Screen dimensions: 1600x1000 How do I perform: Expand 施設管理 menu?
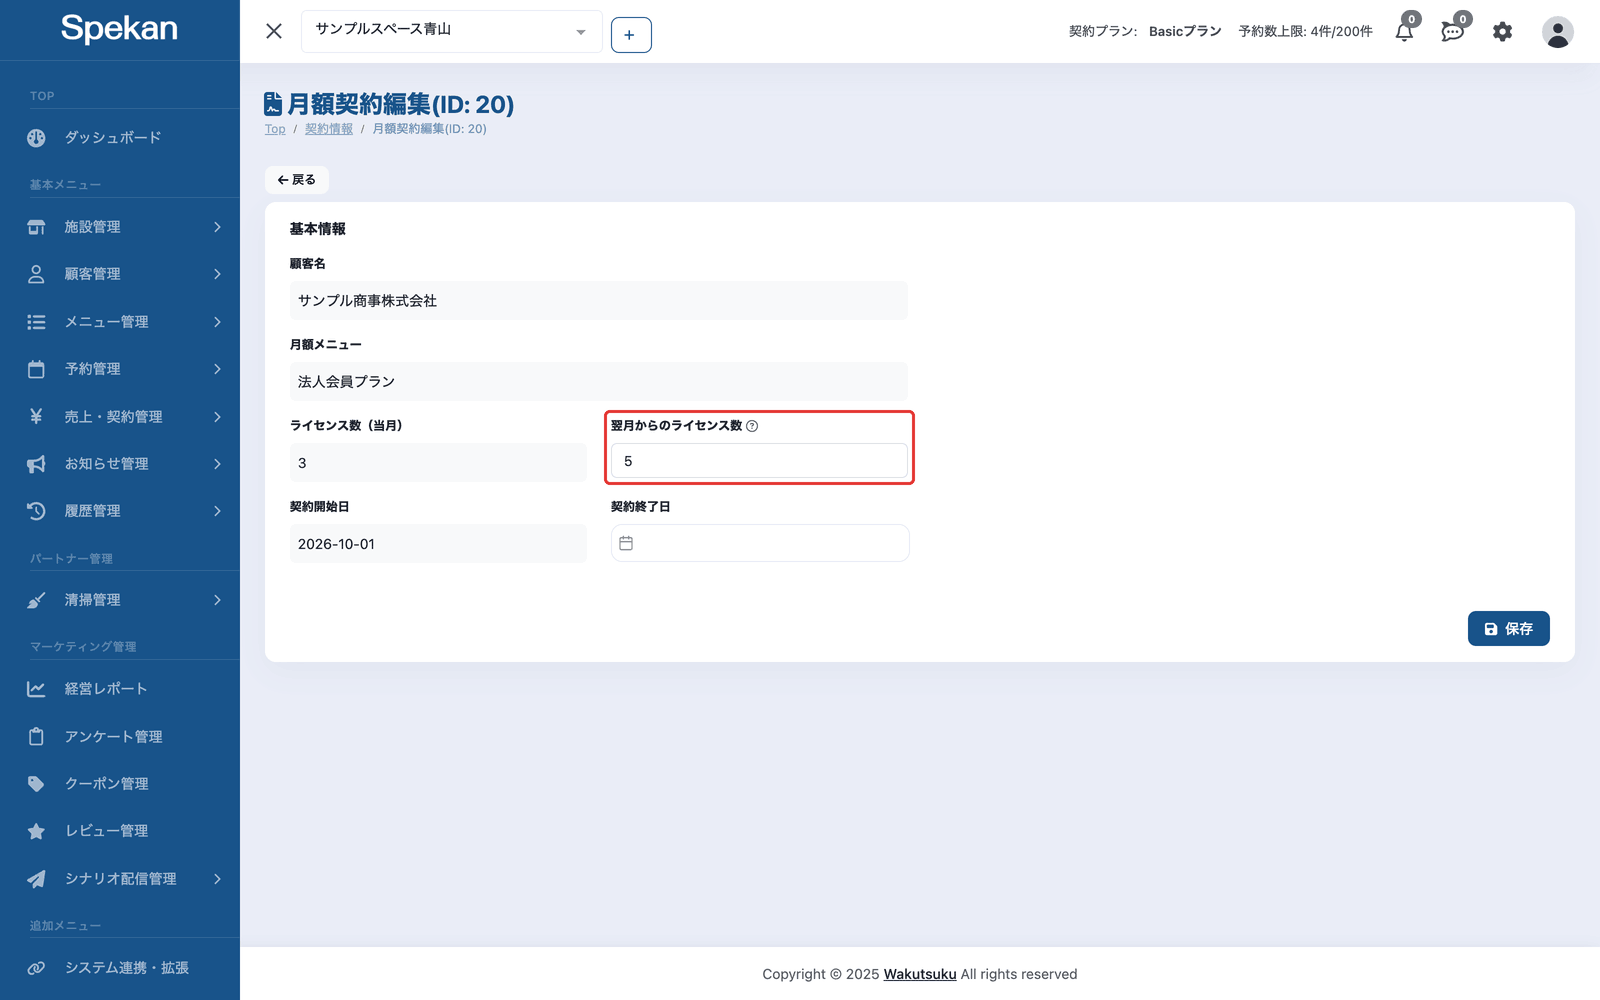(x=120, y=227)
